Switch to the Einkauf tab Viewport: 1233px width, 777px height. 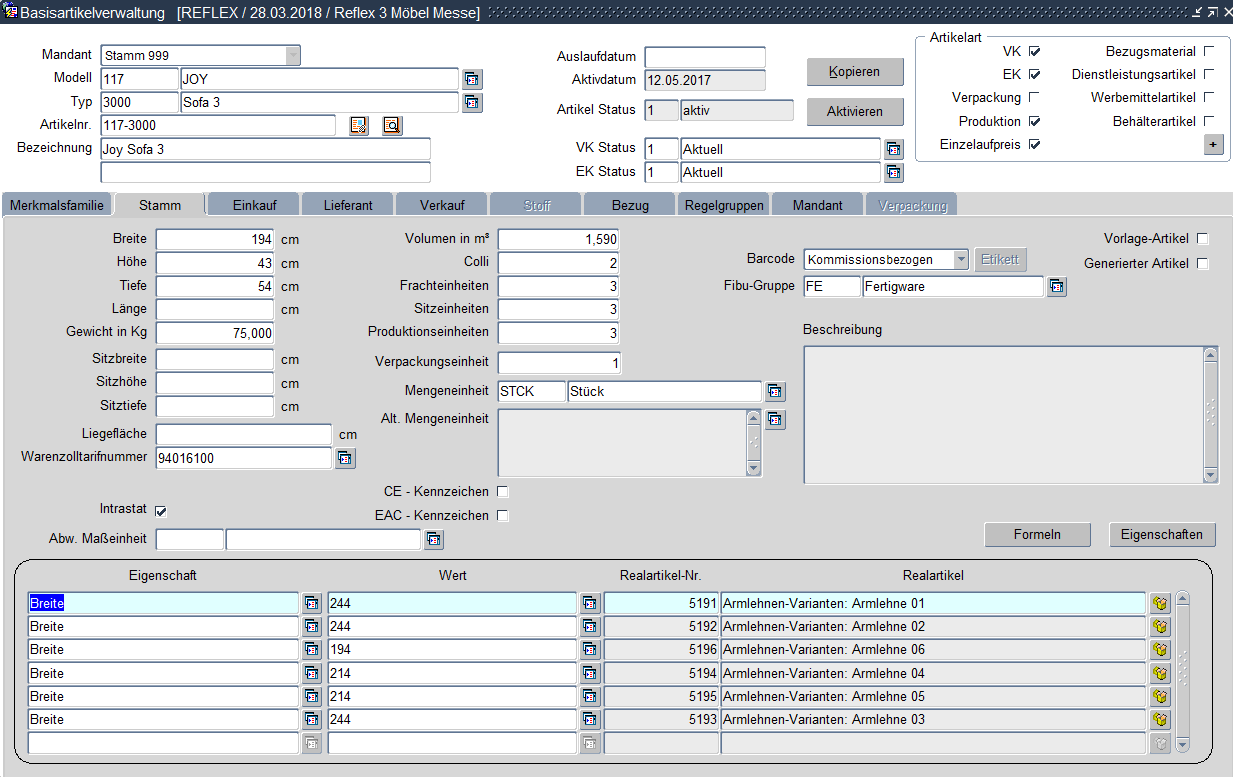point(253,205)
